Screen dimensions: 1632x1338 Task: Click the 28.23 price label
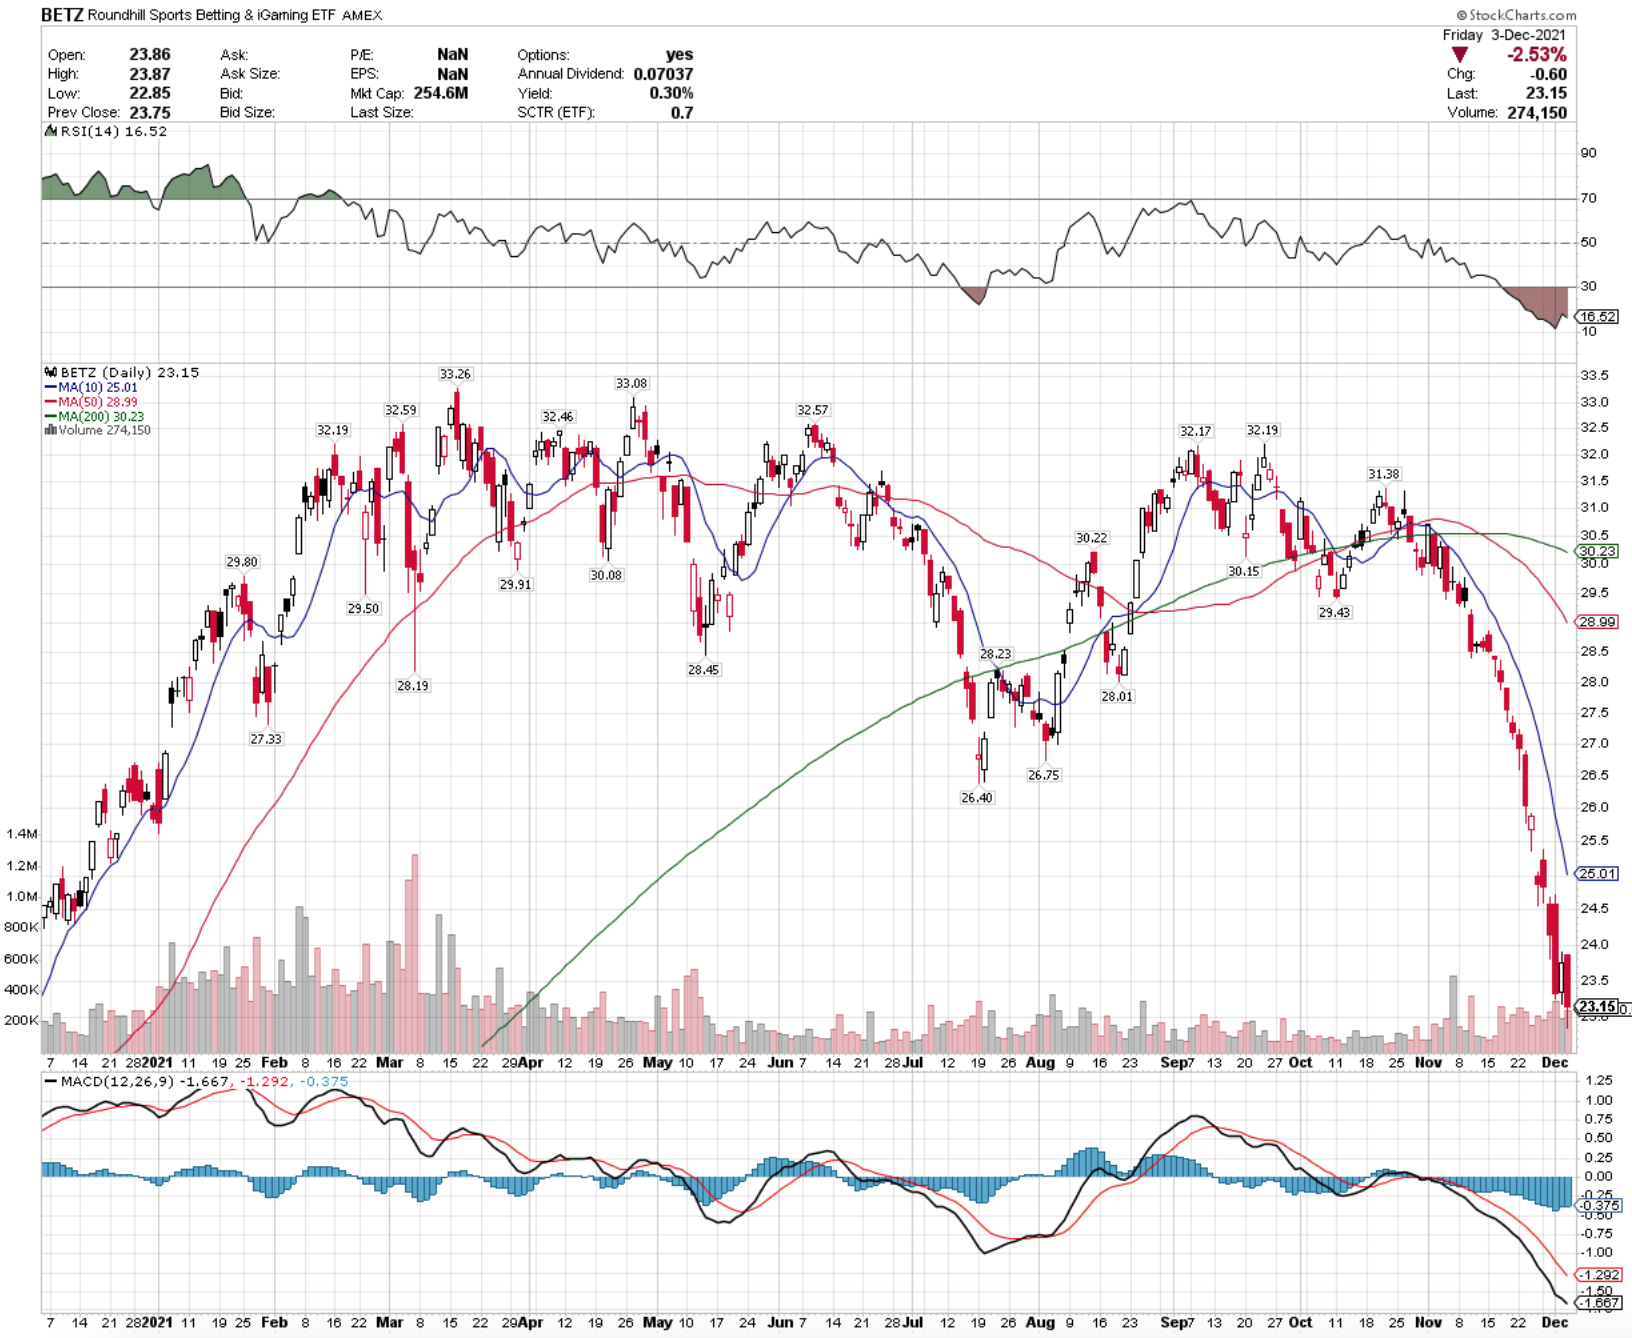coord(995,654)
